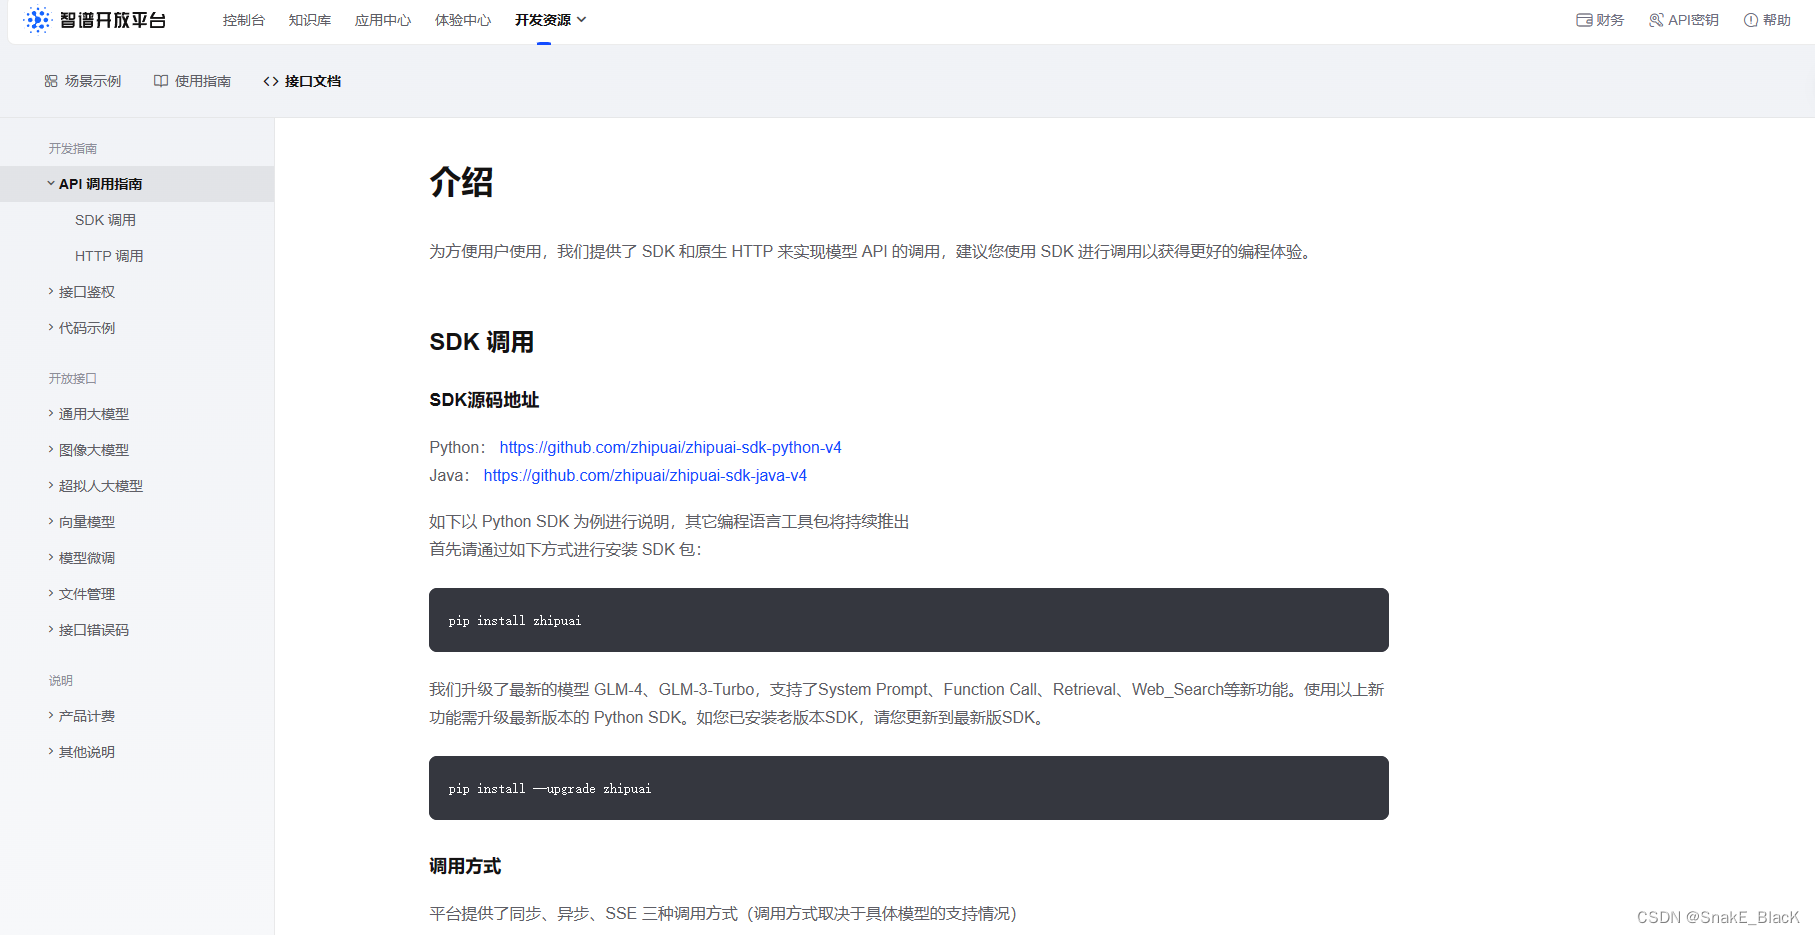Click the 帮助 help icon
Image resolution: width=1815 pixels, height=935 pixels.
click(1751, 20)
